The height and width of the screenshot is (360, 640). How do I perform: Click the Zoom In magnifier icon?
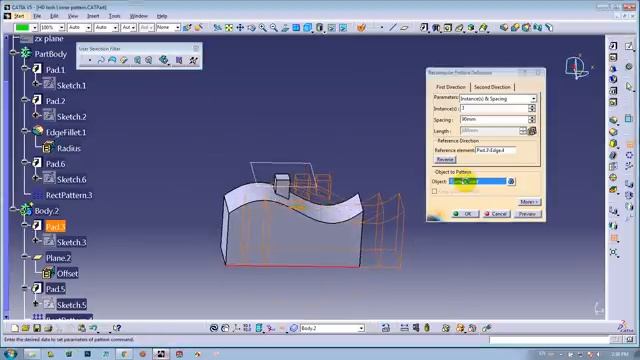(262, 27)
